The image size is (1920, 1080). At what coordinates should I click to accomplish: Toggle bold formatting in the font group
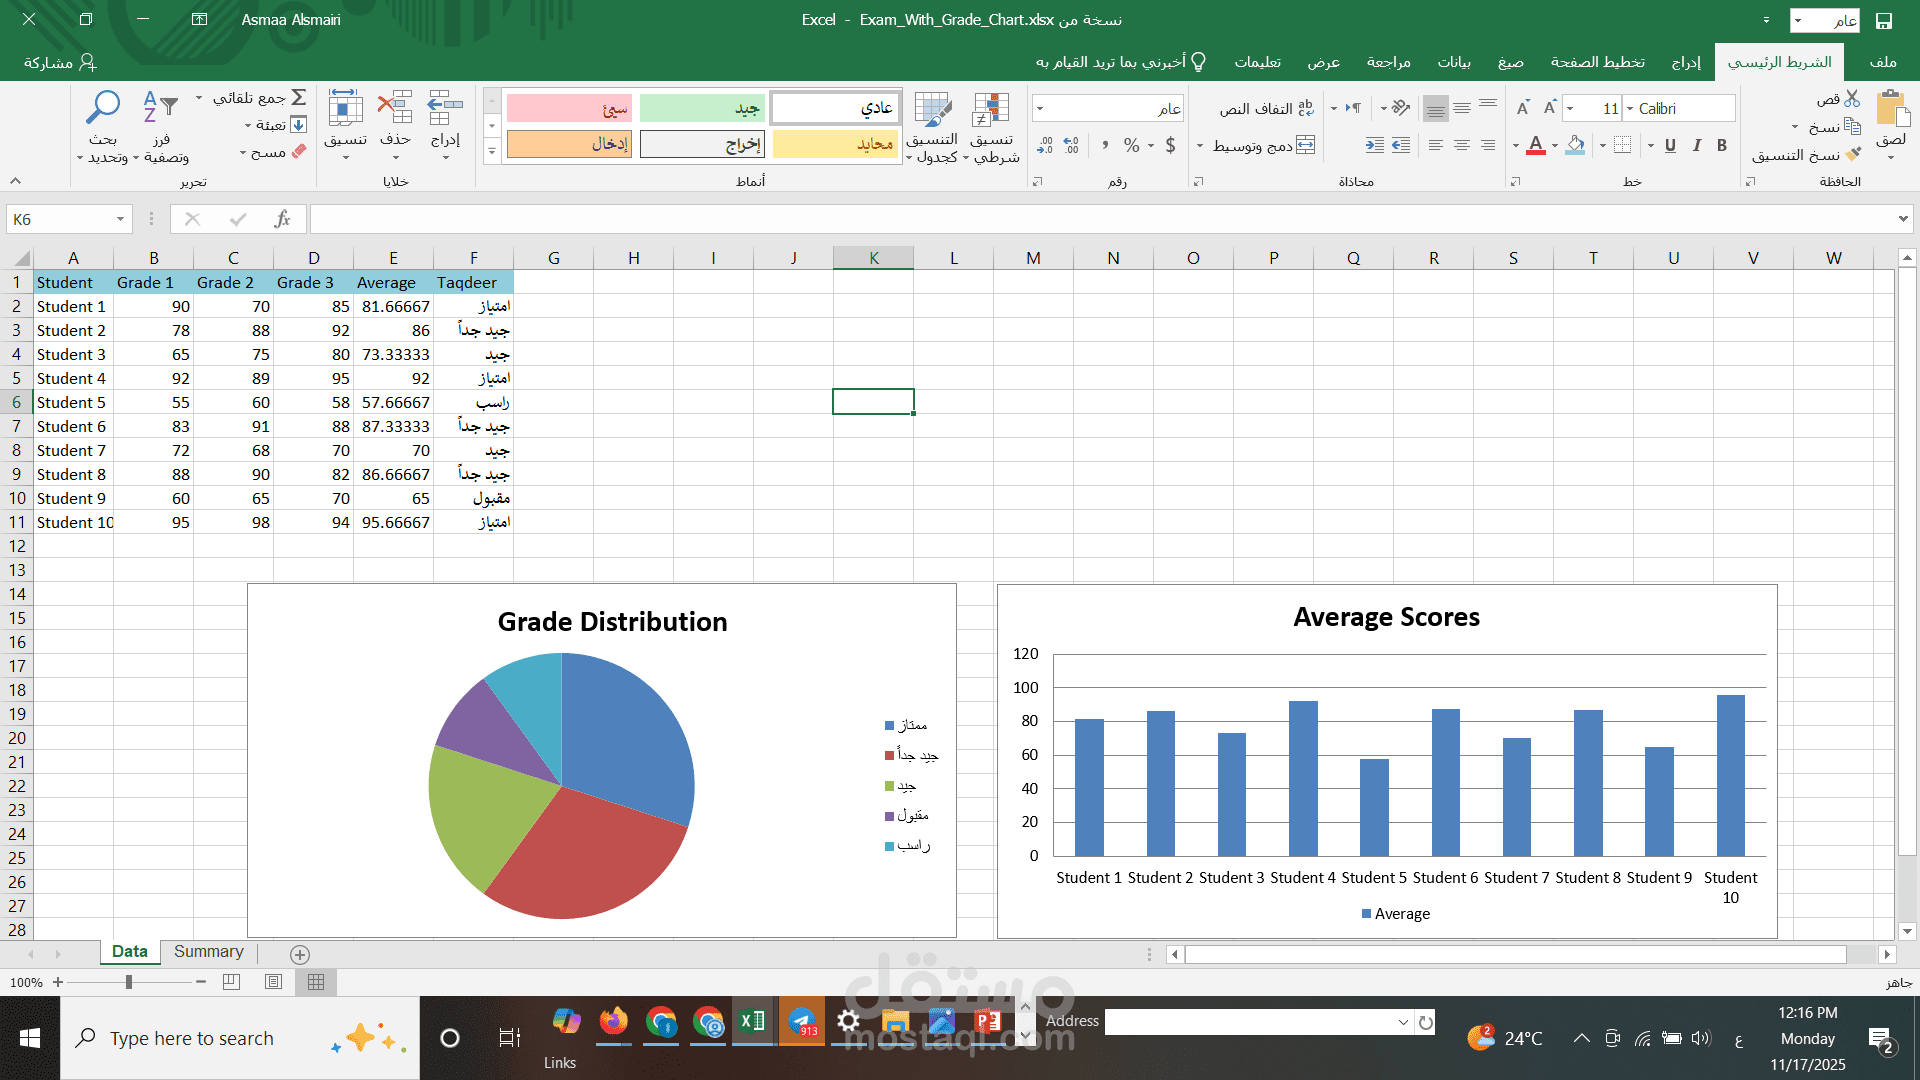click(x=1722, y=145)
